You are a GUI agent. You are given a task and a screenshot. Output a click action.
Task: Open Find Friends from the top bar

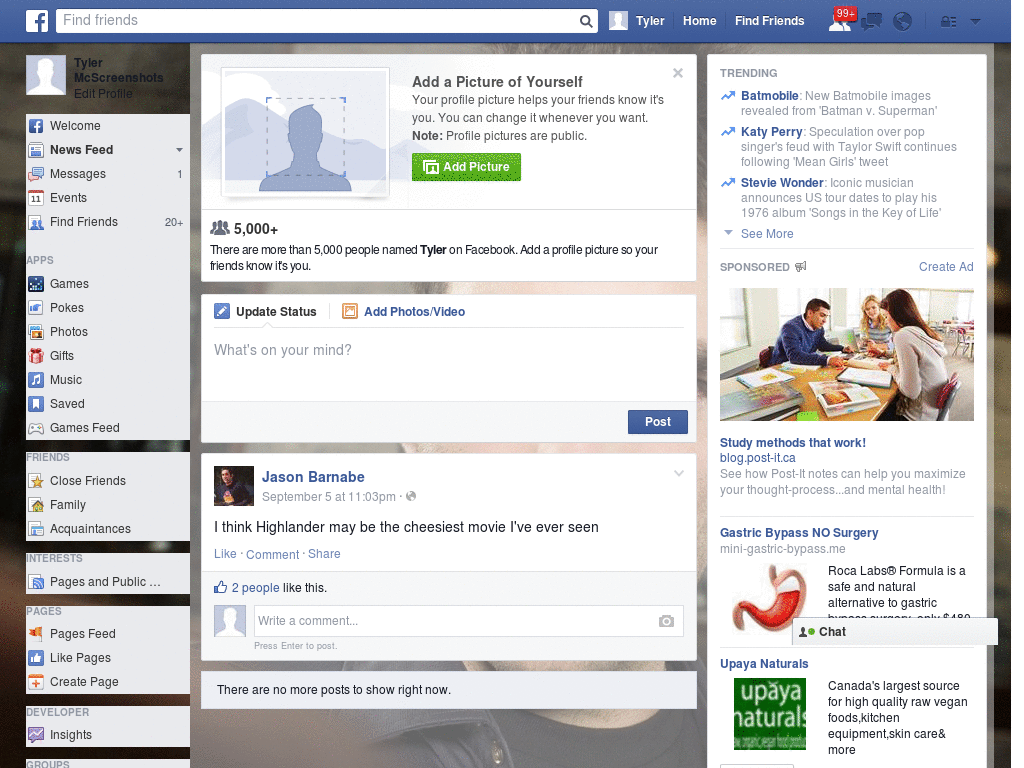coord(769,20)
